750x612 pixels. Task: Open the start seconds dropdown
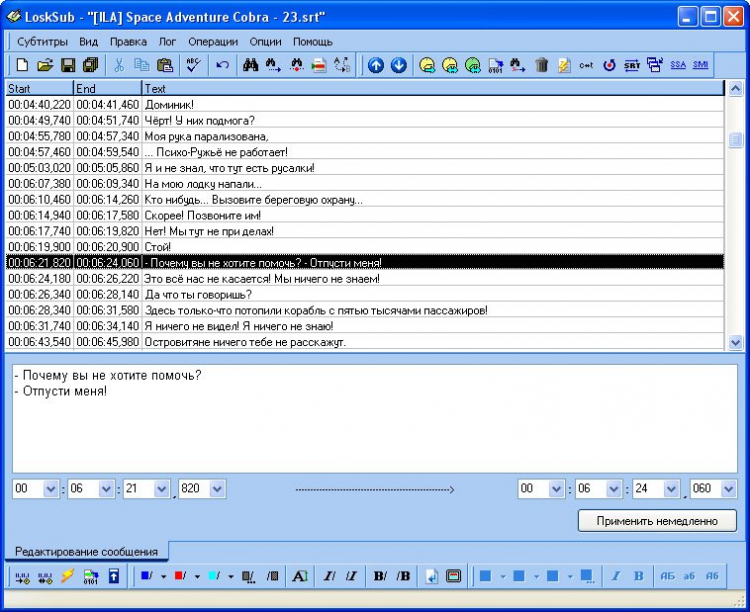[162, 489]
